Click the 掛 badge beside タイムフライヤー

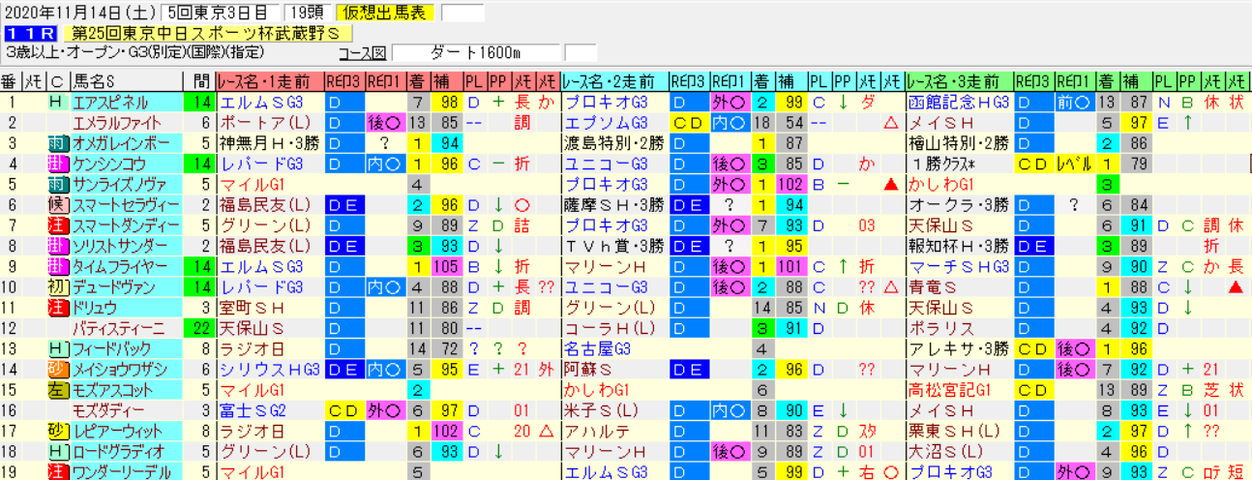(57, 266)
